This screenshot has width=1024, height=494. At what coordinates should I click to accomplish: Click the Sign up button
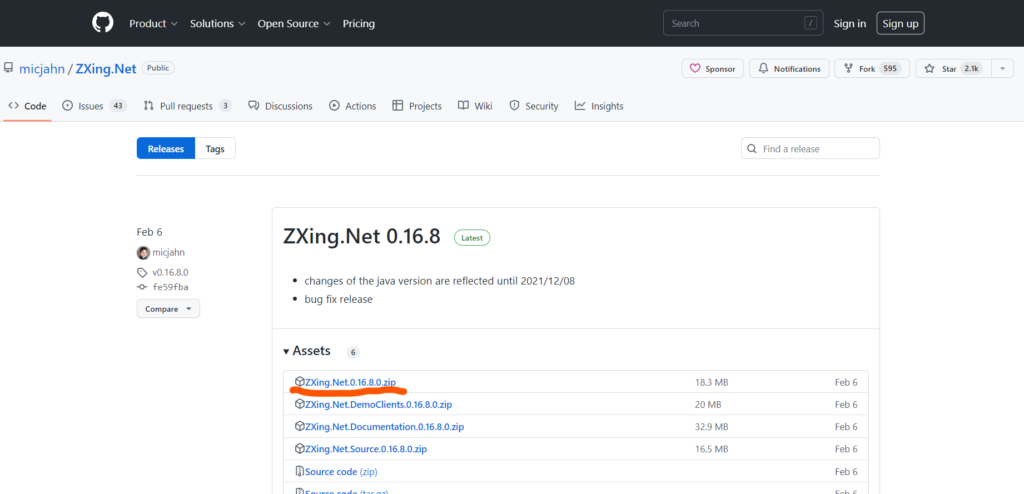click(x=901, y=24)
